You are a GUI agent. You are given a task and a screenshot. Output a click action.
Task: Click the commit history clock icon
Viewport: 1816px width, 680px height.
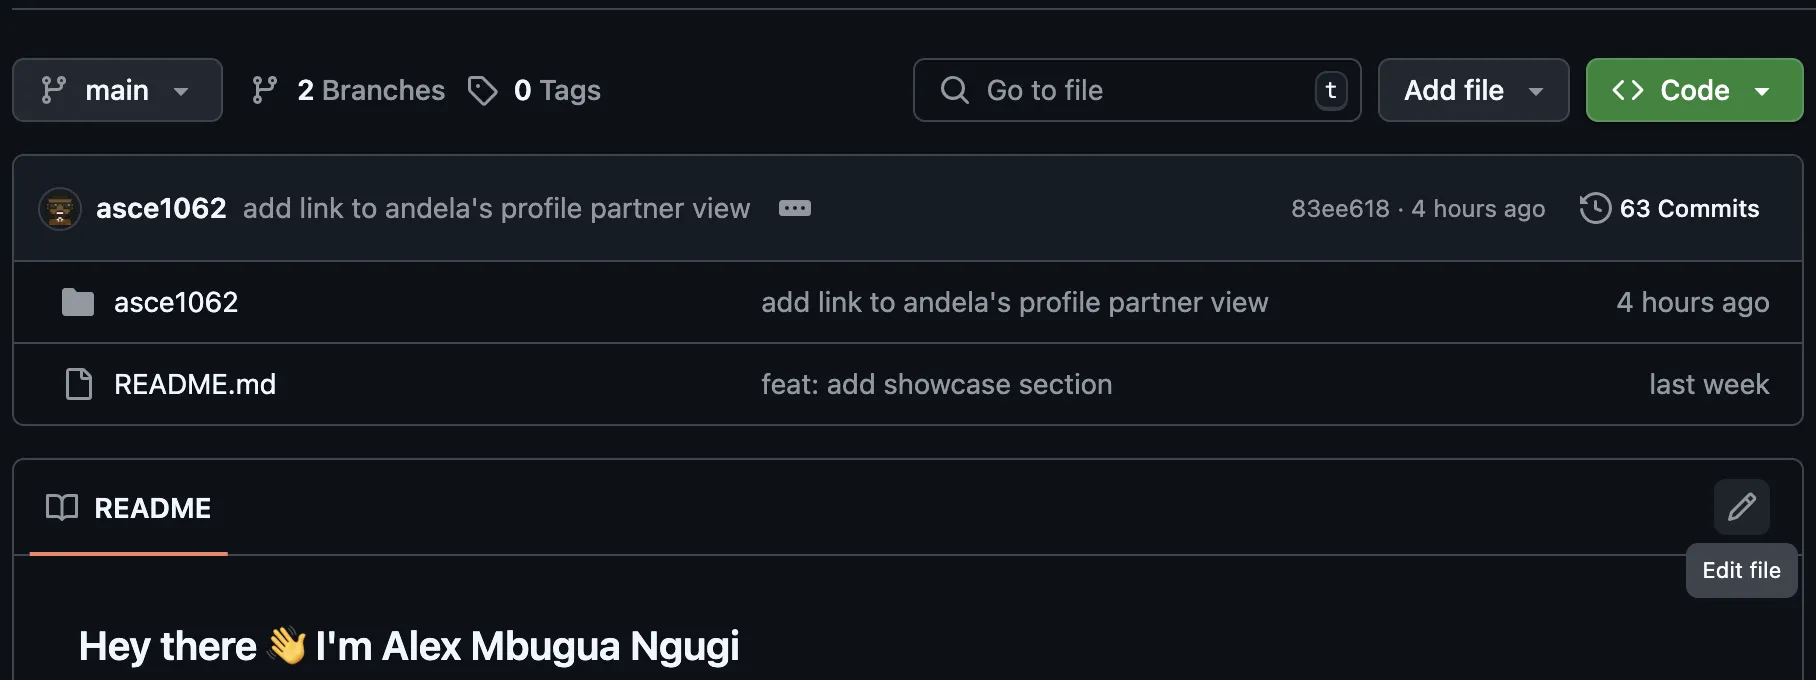click(1595, 208)
